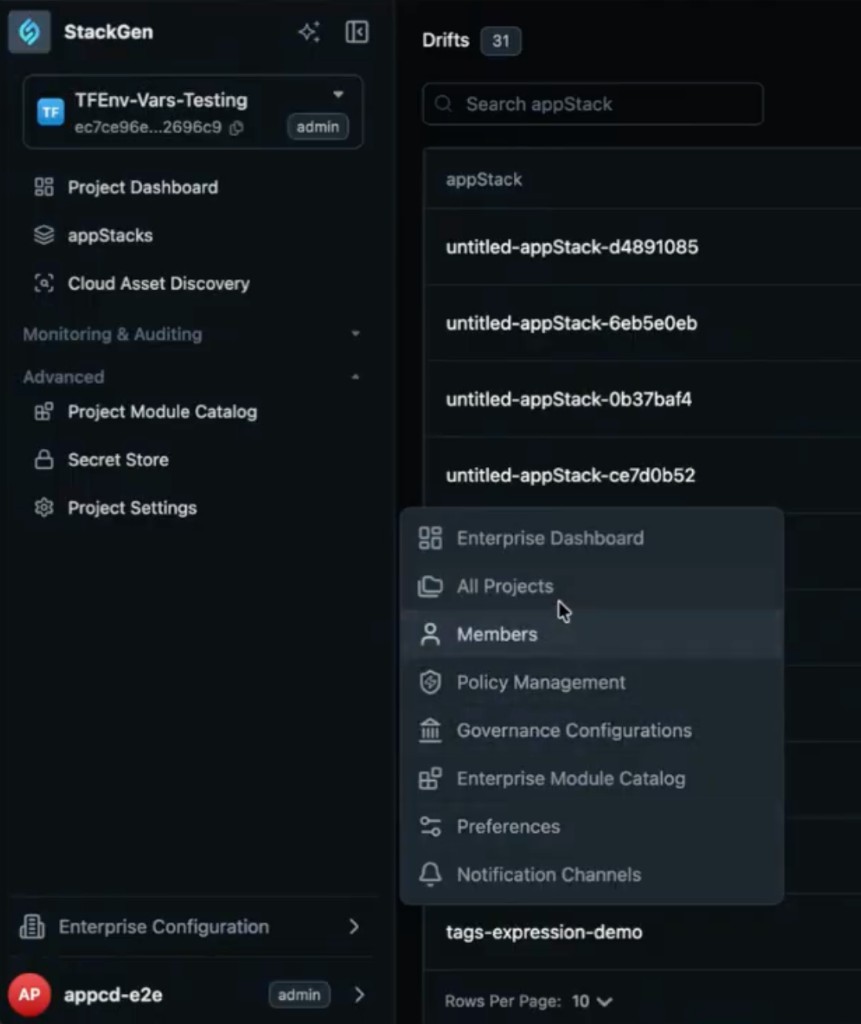Image resolution: width=861 pixels, height=1024 pixels.
Task: Click the Drifts page heading
Action: pyautogui.click(x=446, y=40)
